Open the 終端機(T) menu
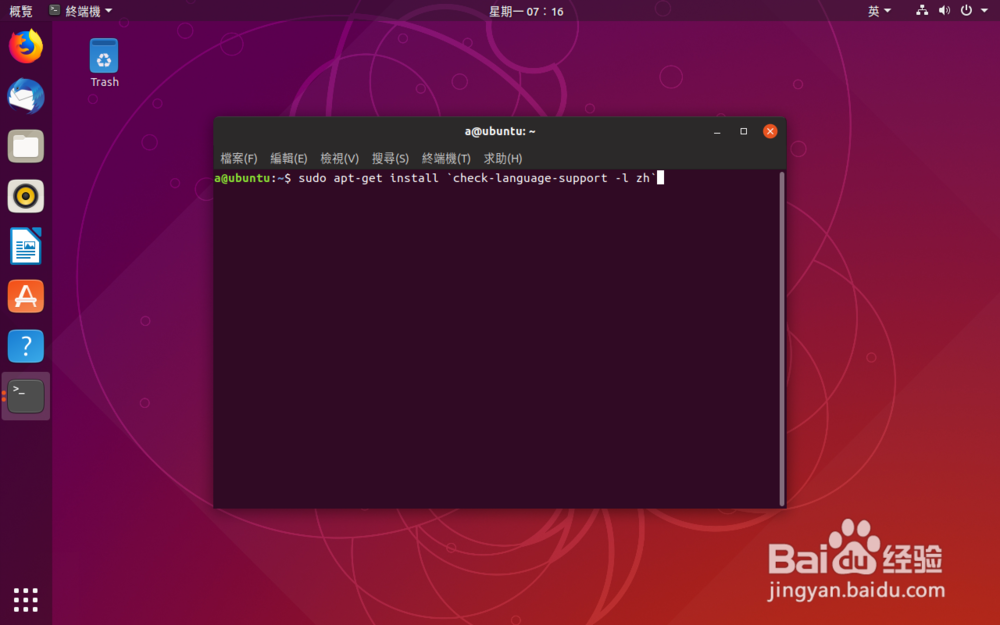 pyautogui.click(x=446, y=158)
